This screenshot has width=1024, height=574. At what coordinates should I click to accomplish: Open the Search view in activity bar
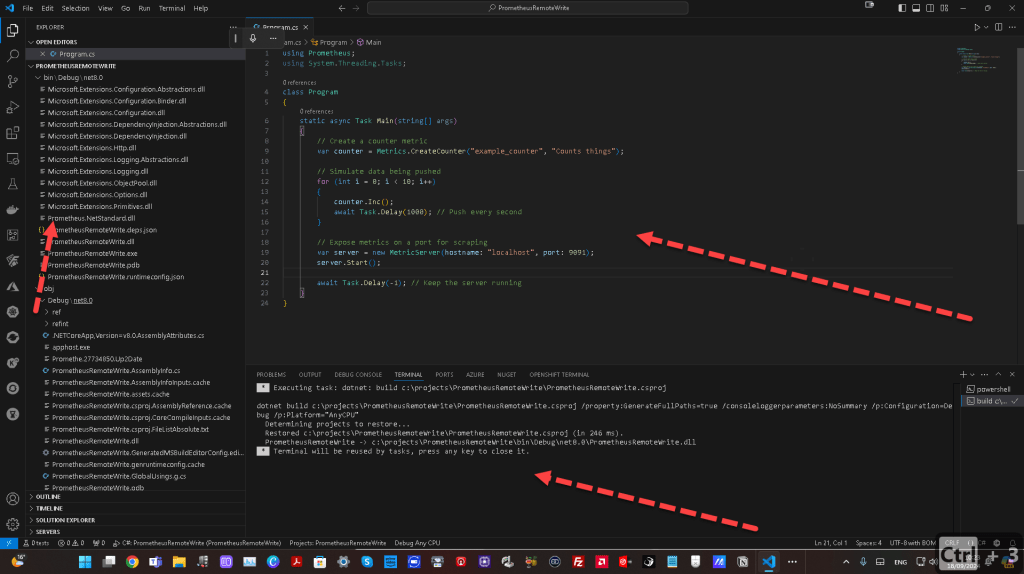click(x=12, y=56)
